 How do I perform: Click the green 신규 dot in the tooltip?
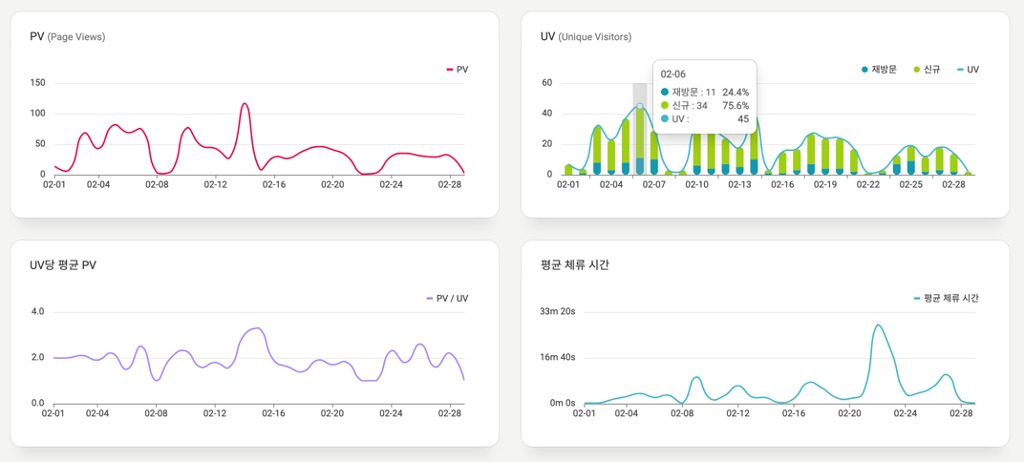[665, 106]
